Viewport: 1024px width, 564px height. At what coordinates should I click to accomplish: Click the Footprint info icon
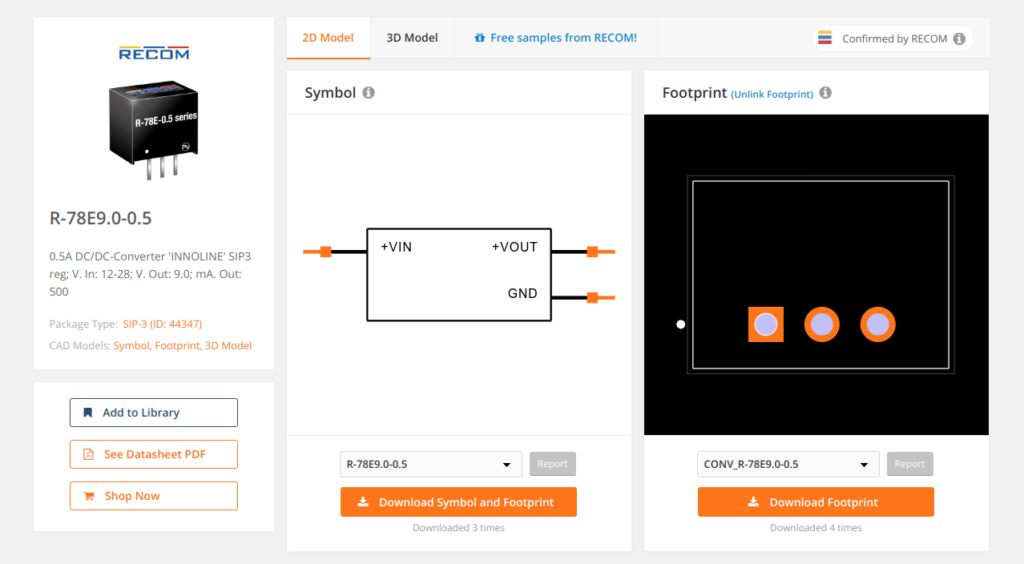coord(825,93)
